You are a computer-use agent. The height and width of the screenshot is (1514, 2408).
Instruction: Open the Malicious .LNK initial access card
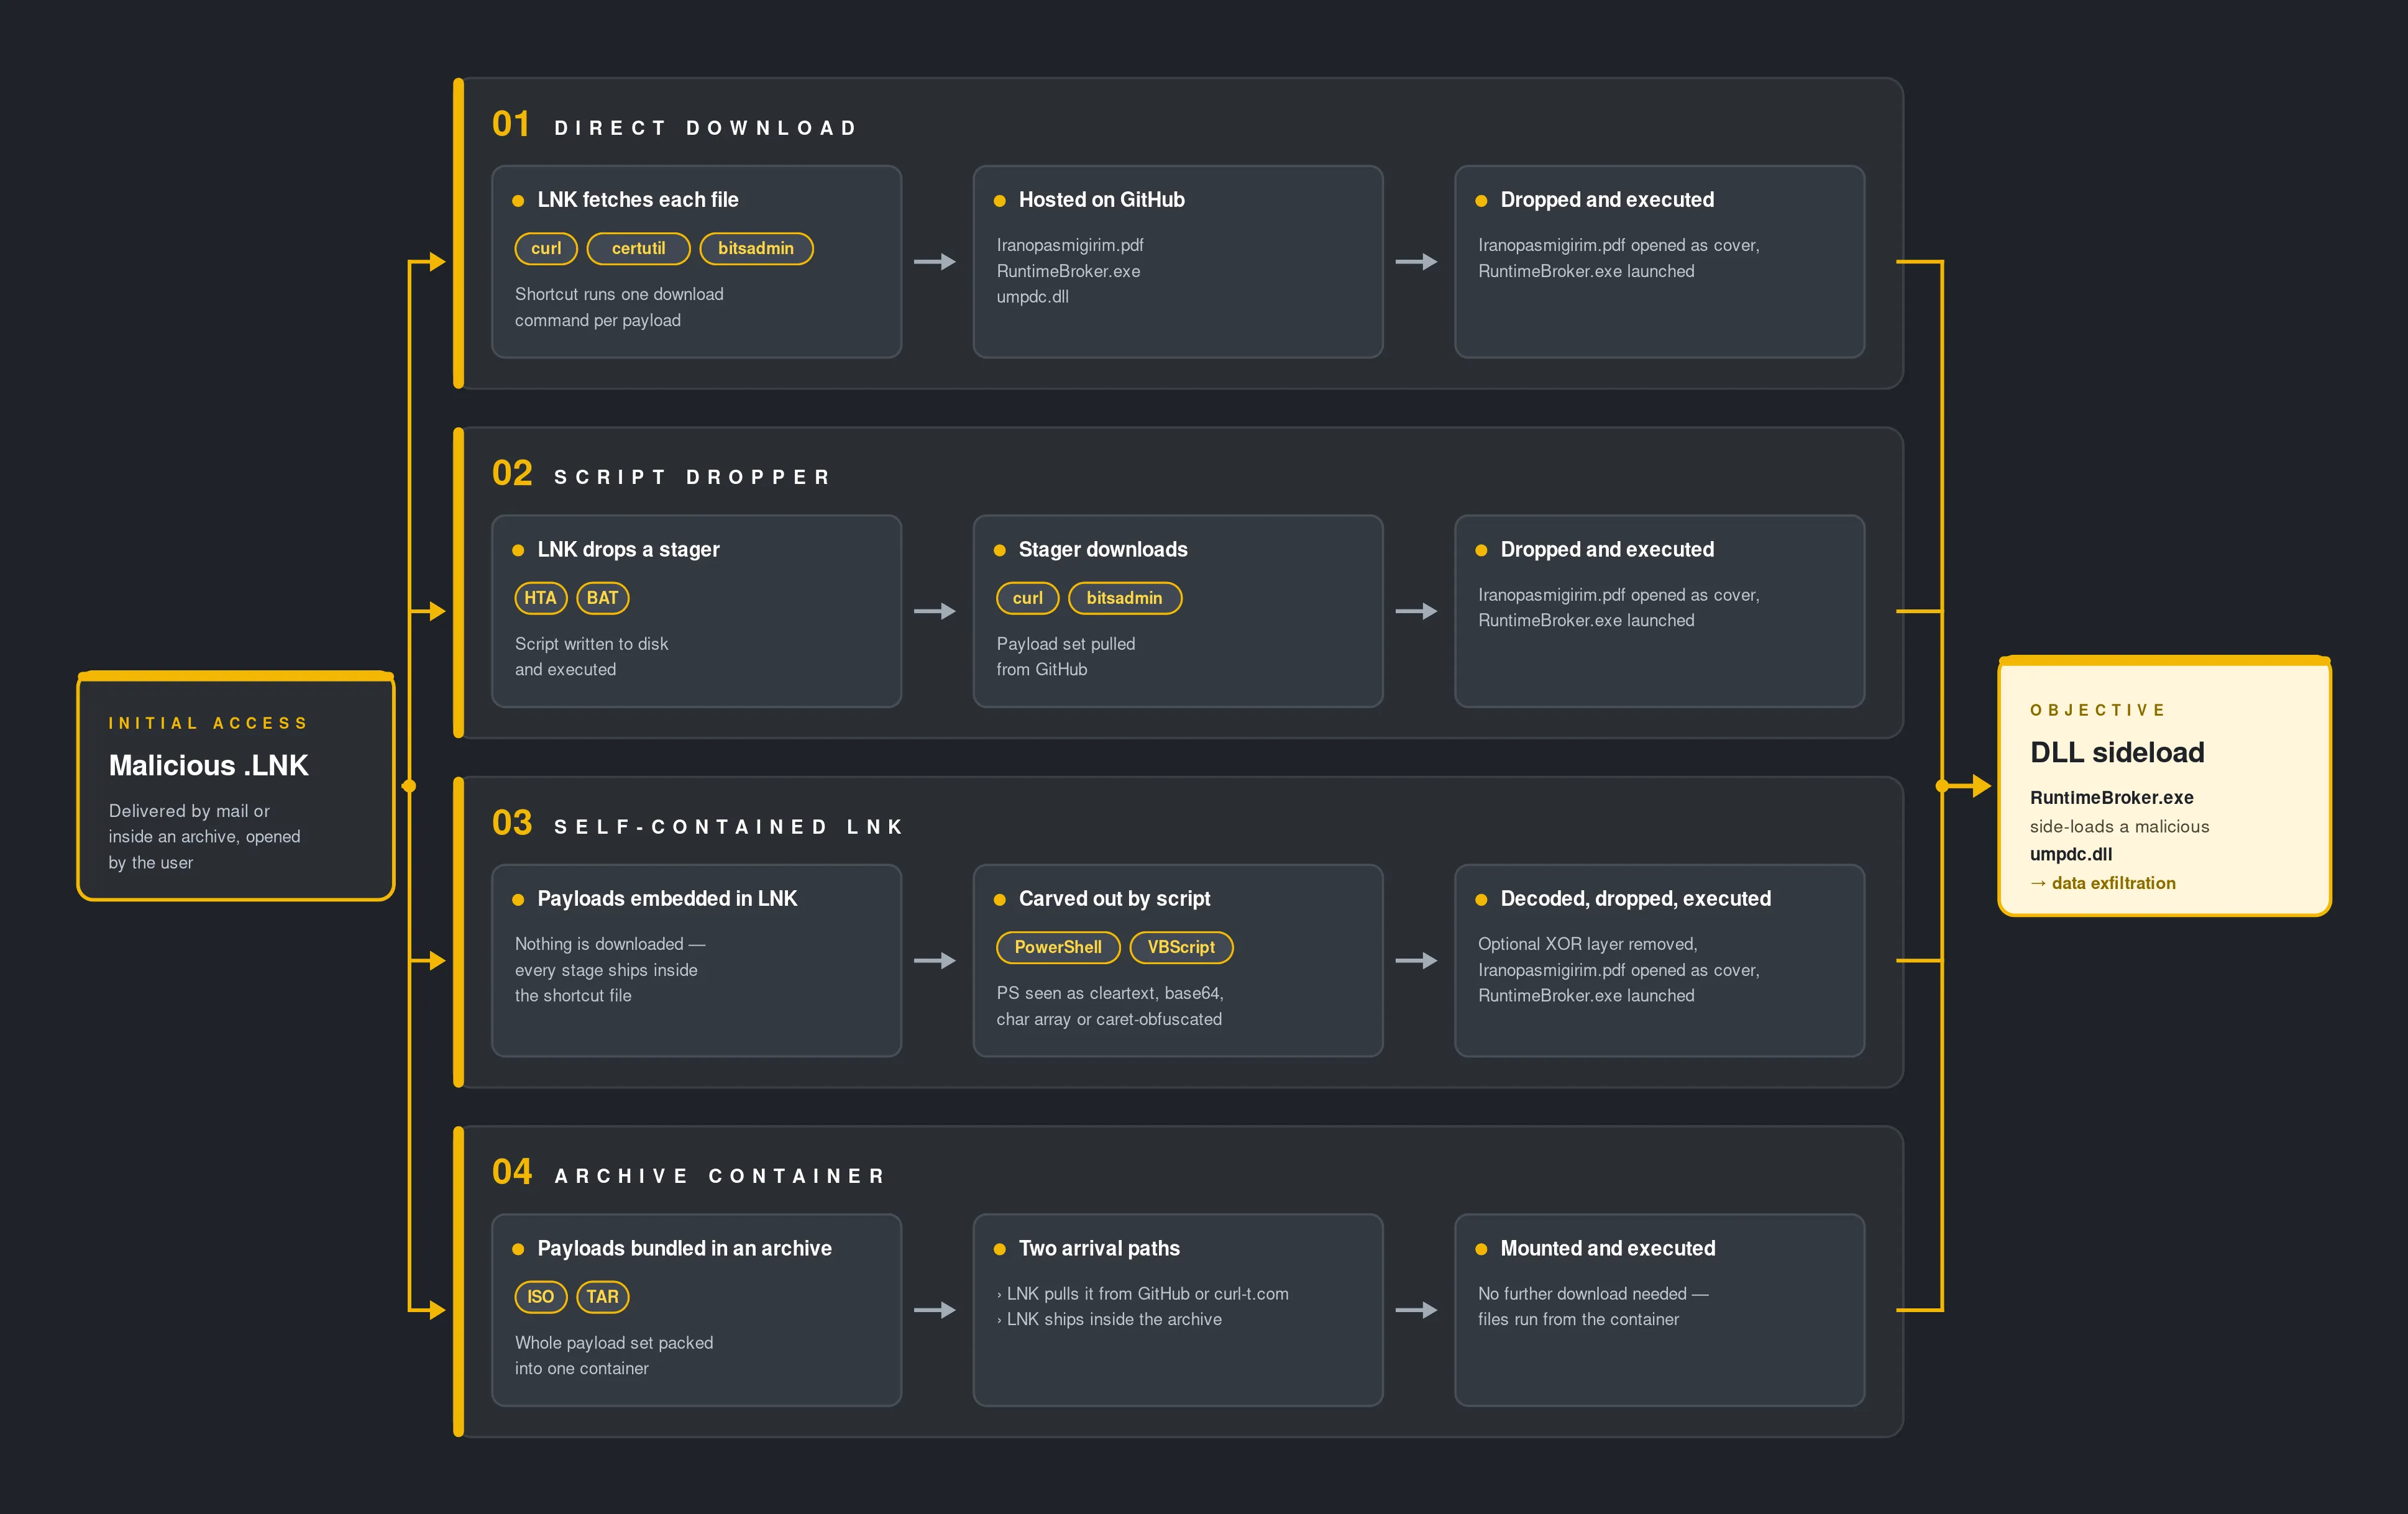click(x=236, y=786)
